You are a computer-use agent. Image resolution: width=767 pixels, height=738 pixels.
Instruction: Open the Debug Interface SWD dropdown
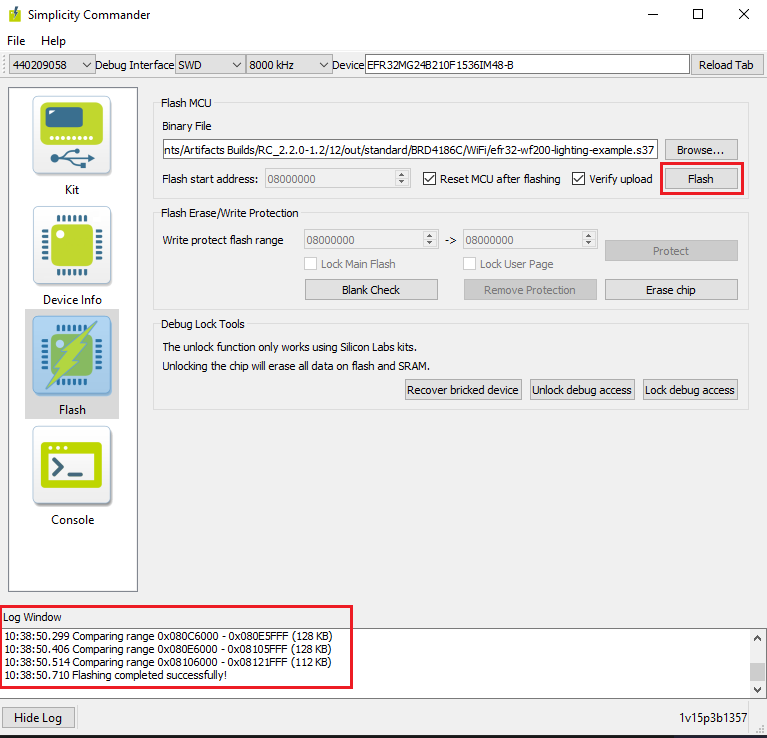[209, 65]
